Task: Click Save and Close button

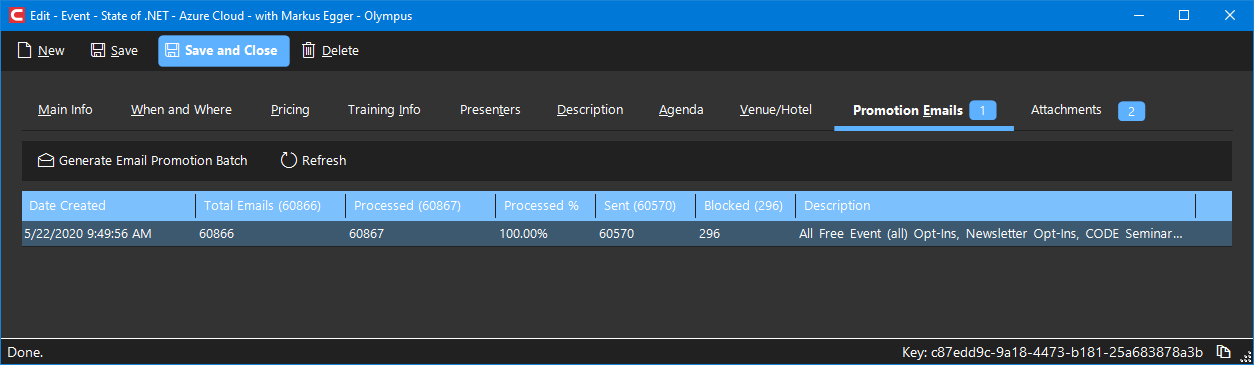Action: click(224, 51)
